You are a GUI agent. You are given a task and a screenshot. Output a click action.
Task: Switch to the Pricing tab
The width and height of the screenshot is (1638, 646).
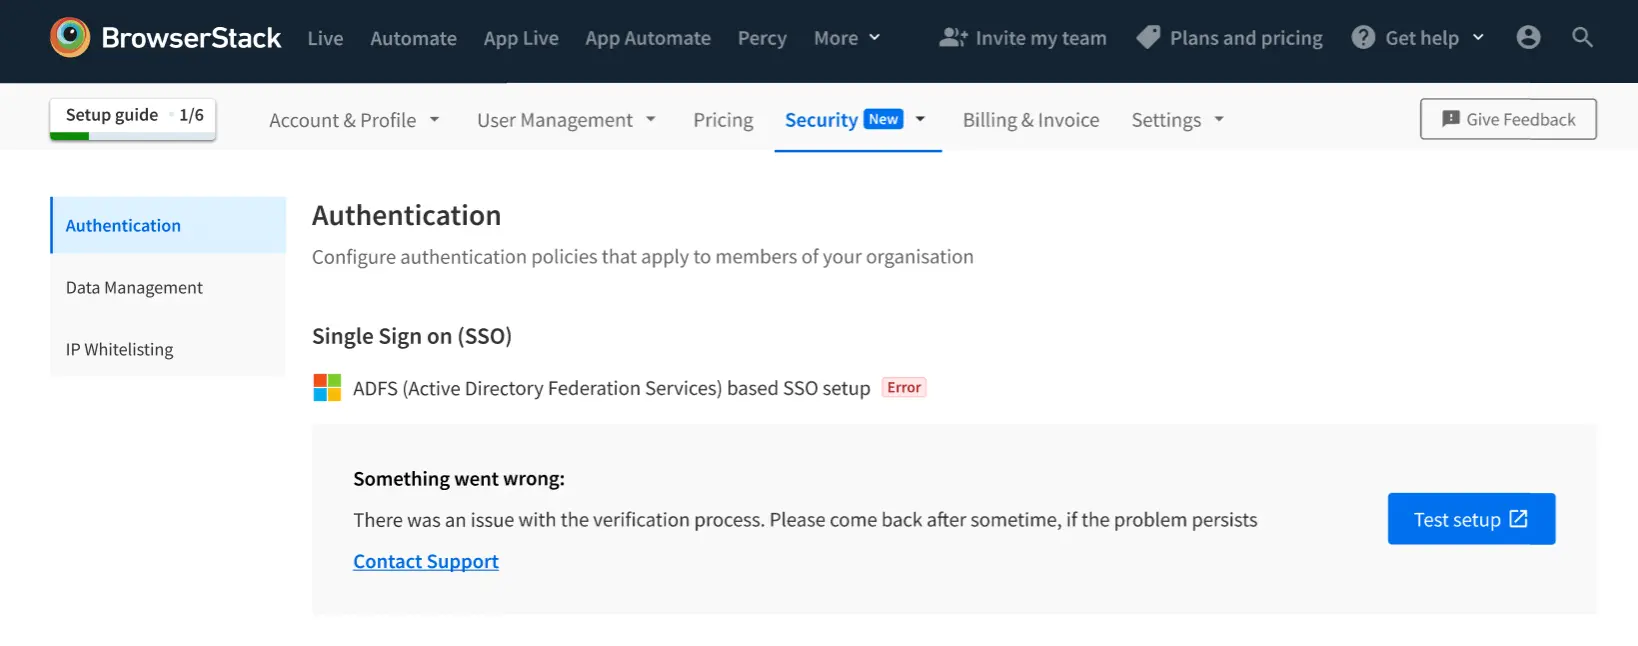pos(723,120)
